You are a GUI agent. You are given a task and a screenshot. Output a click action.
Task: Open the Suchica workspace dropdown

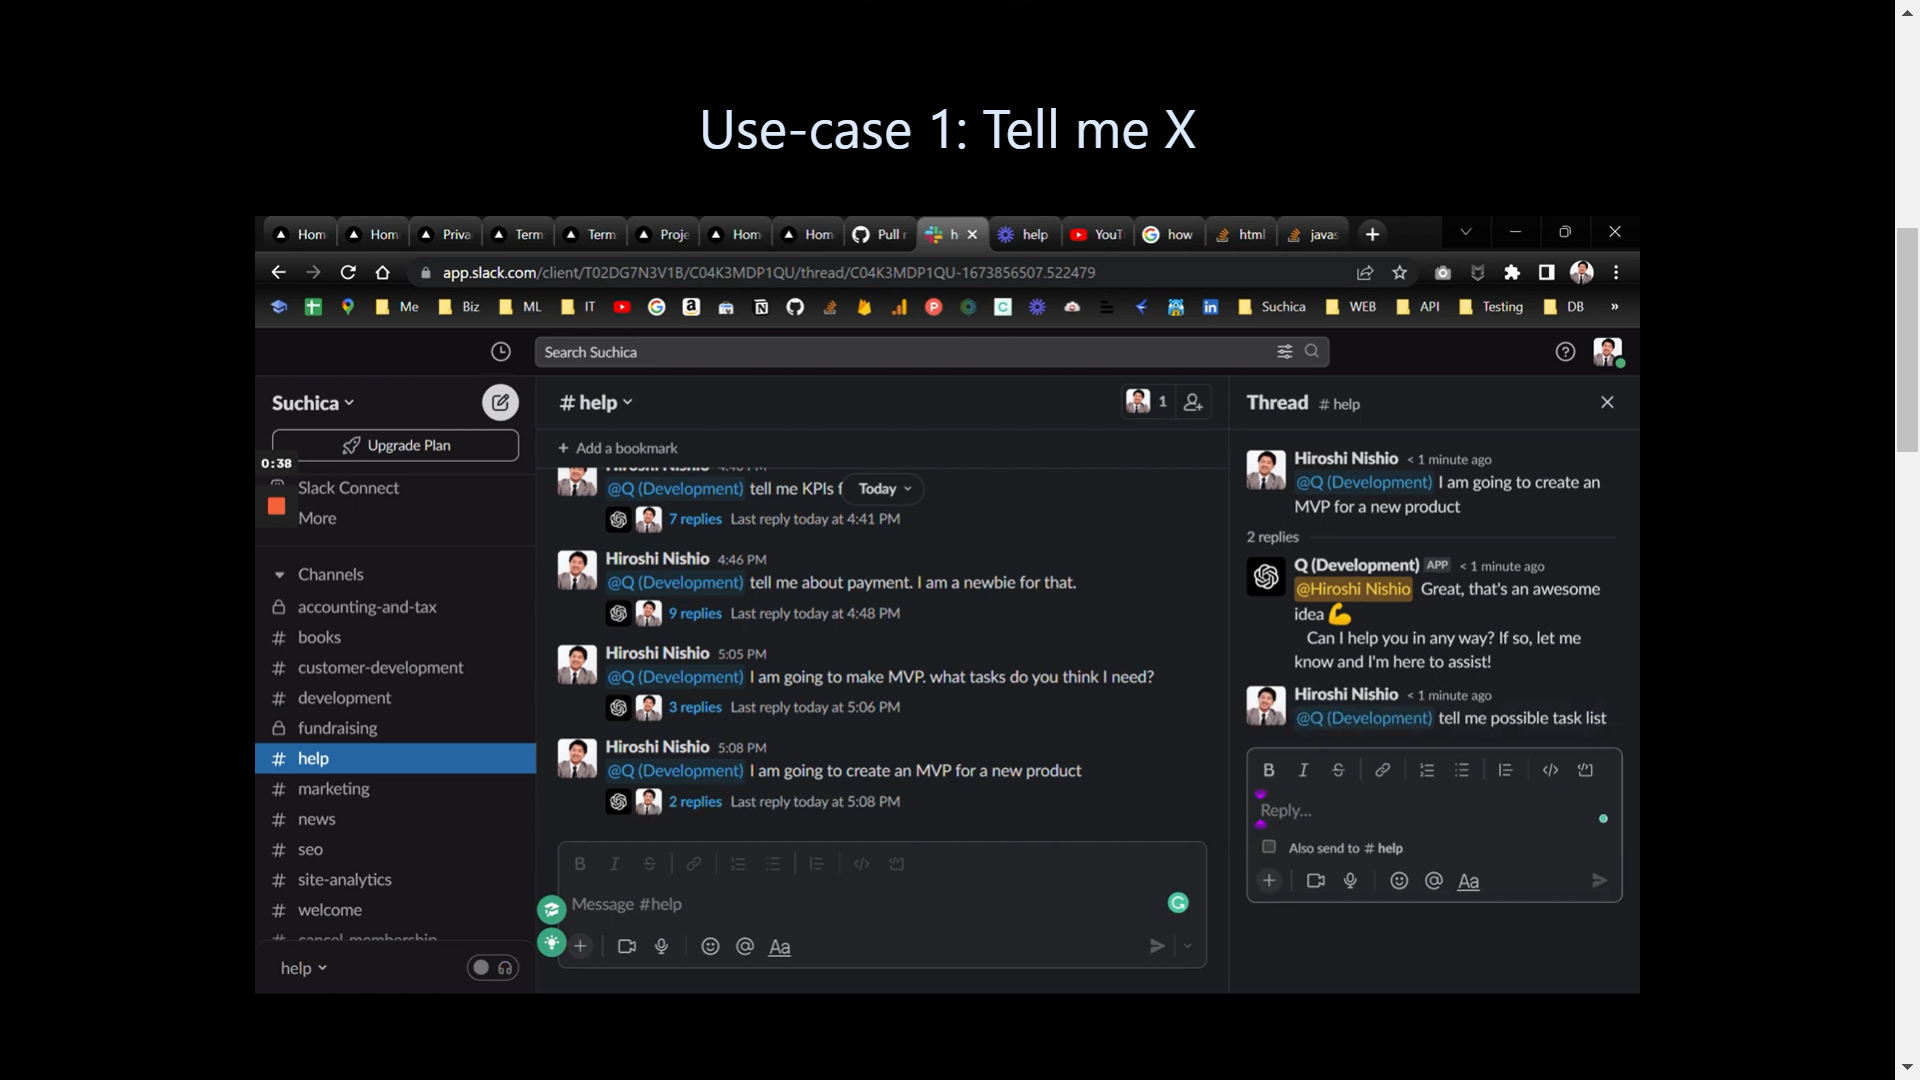(313, 403)
